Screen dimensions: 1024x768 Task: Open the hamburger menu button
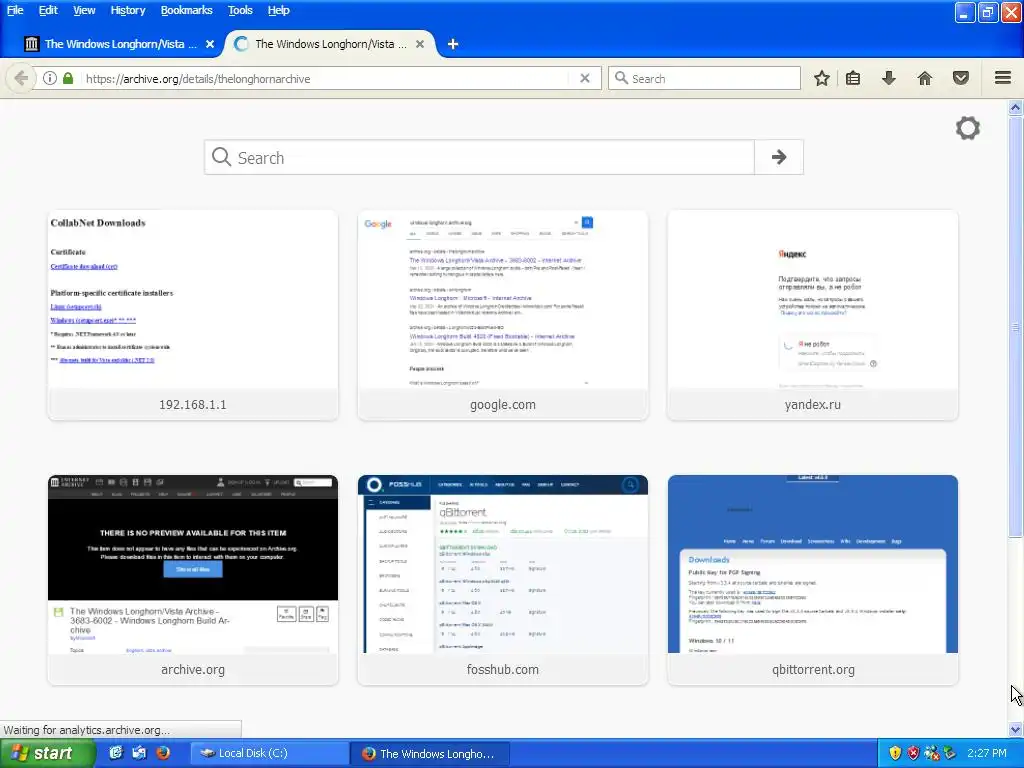click(x=1003, y=78)
